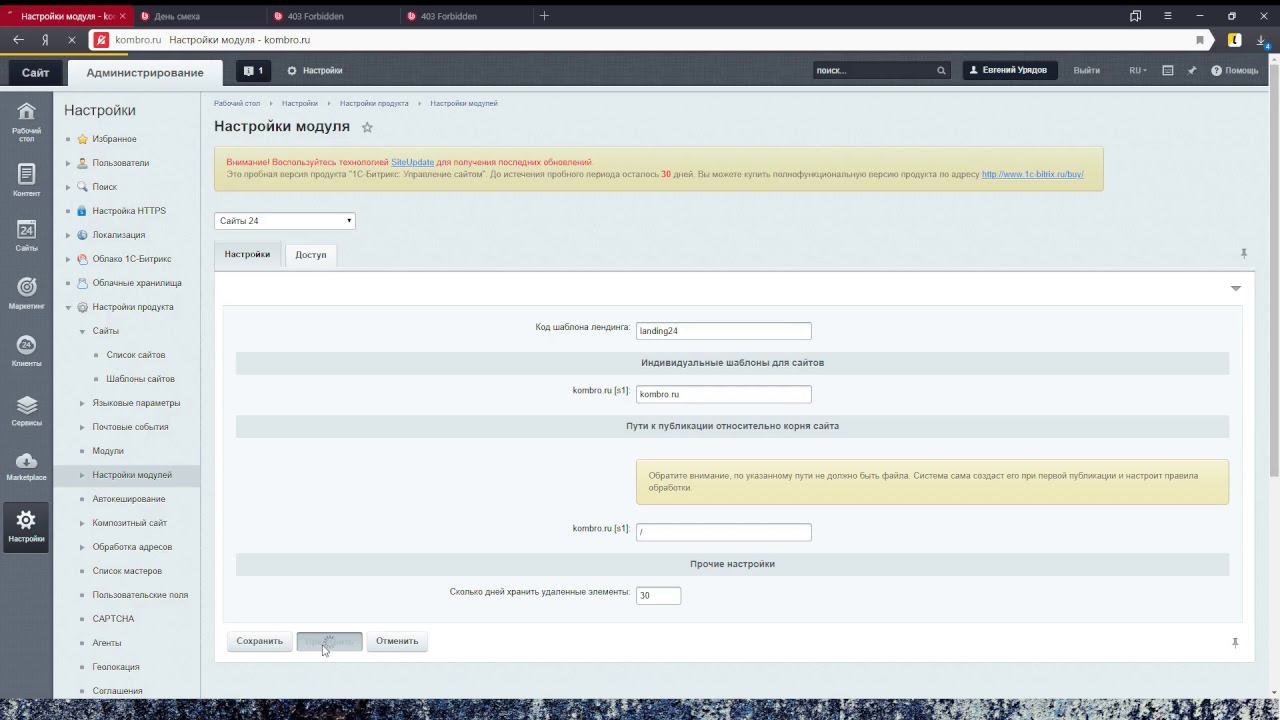Pin the admin panel with pin icon
Viewport: 1280px width, 720px height.
(1192, 71)
